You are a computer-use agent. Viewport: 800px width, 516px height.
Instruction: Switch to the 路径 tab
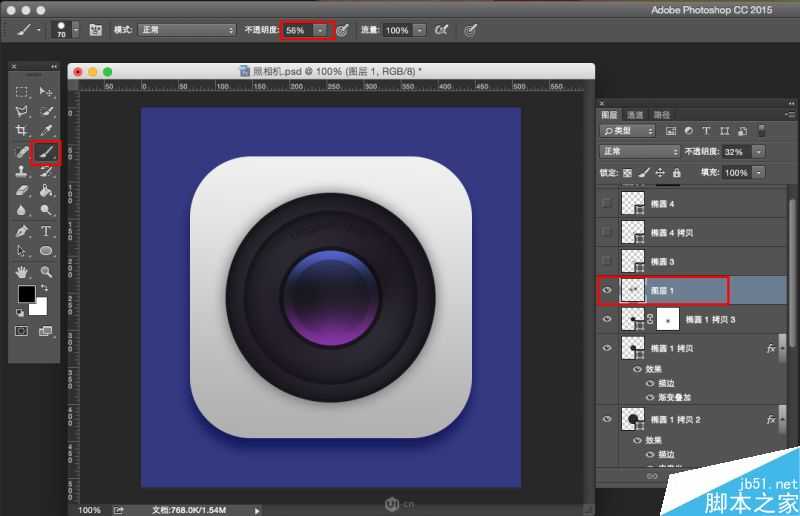[661, 115]
